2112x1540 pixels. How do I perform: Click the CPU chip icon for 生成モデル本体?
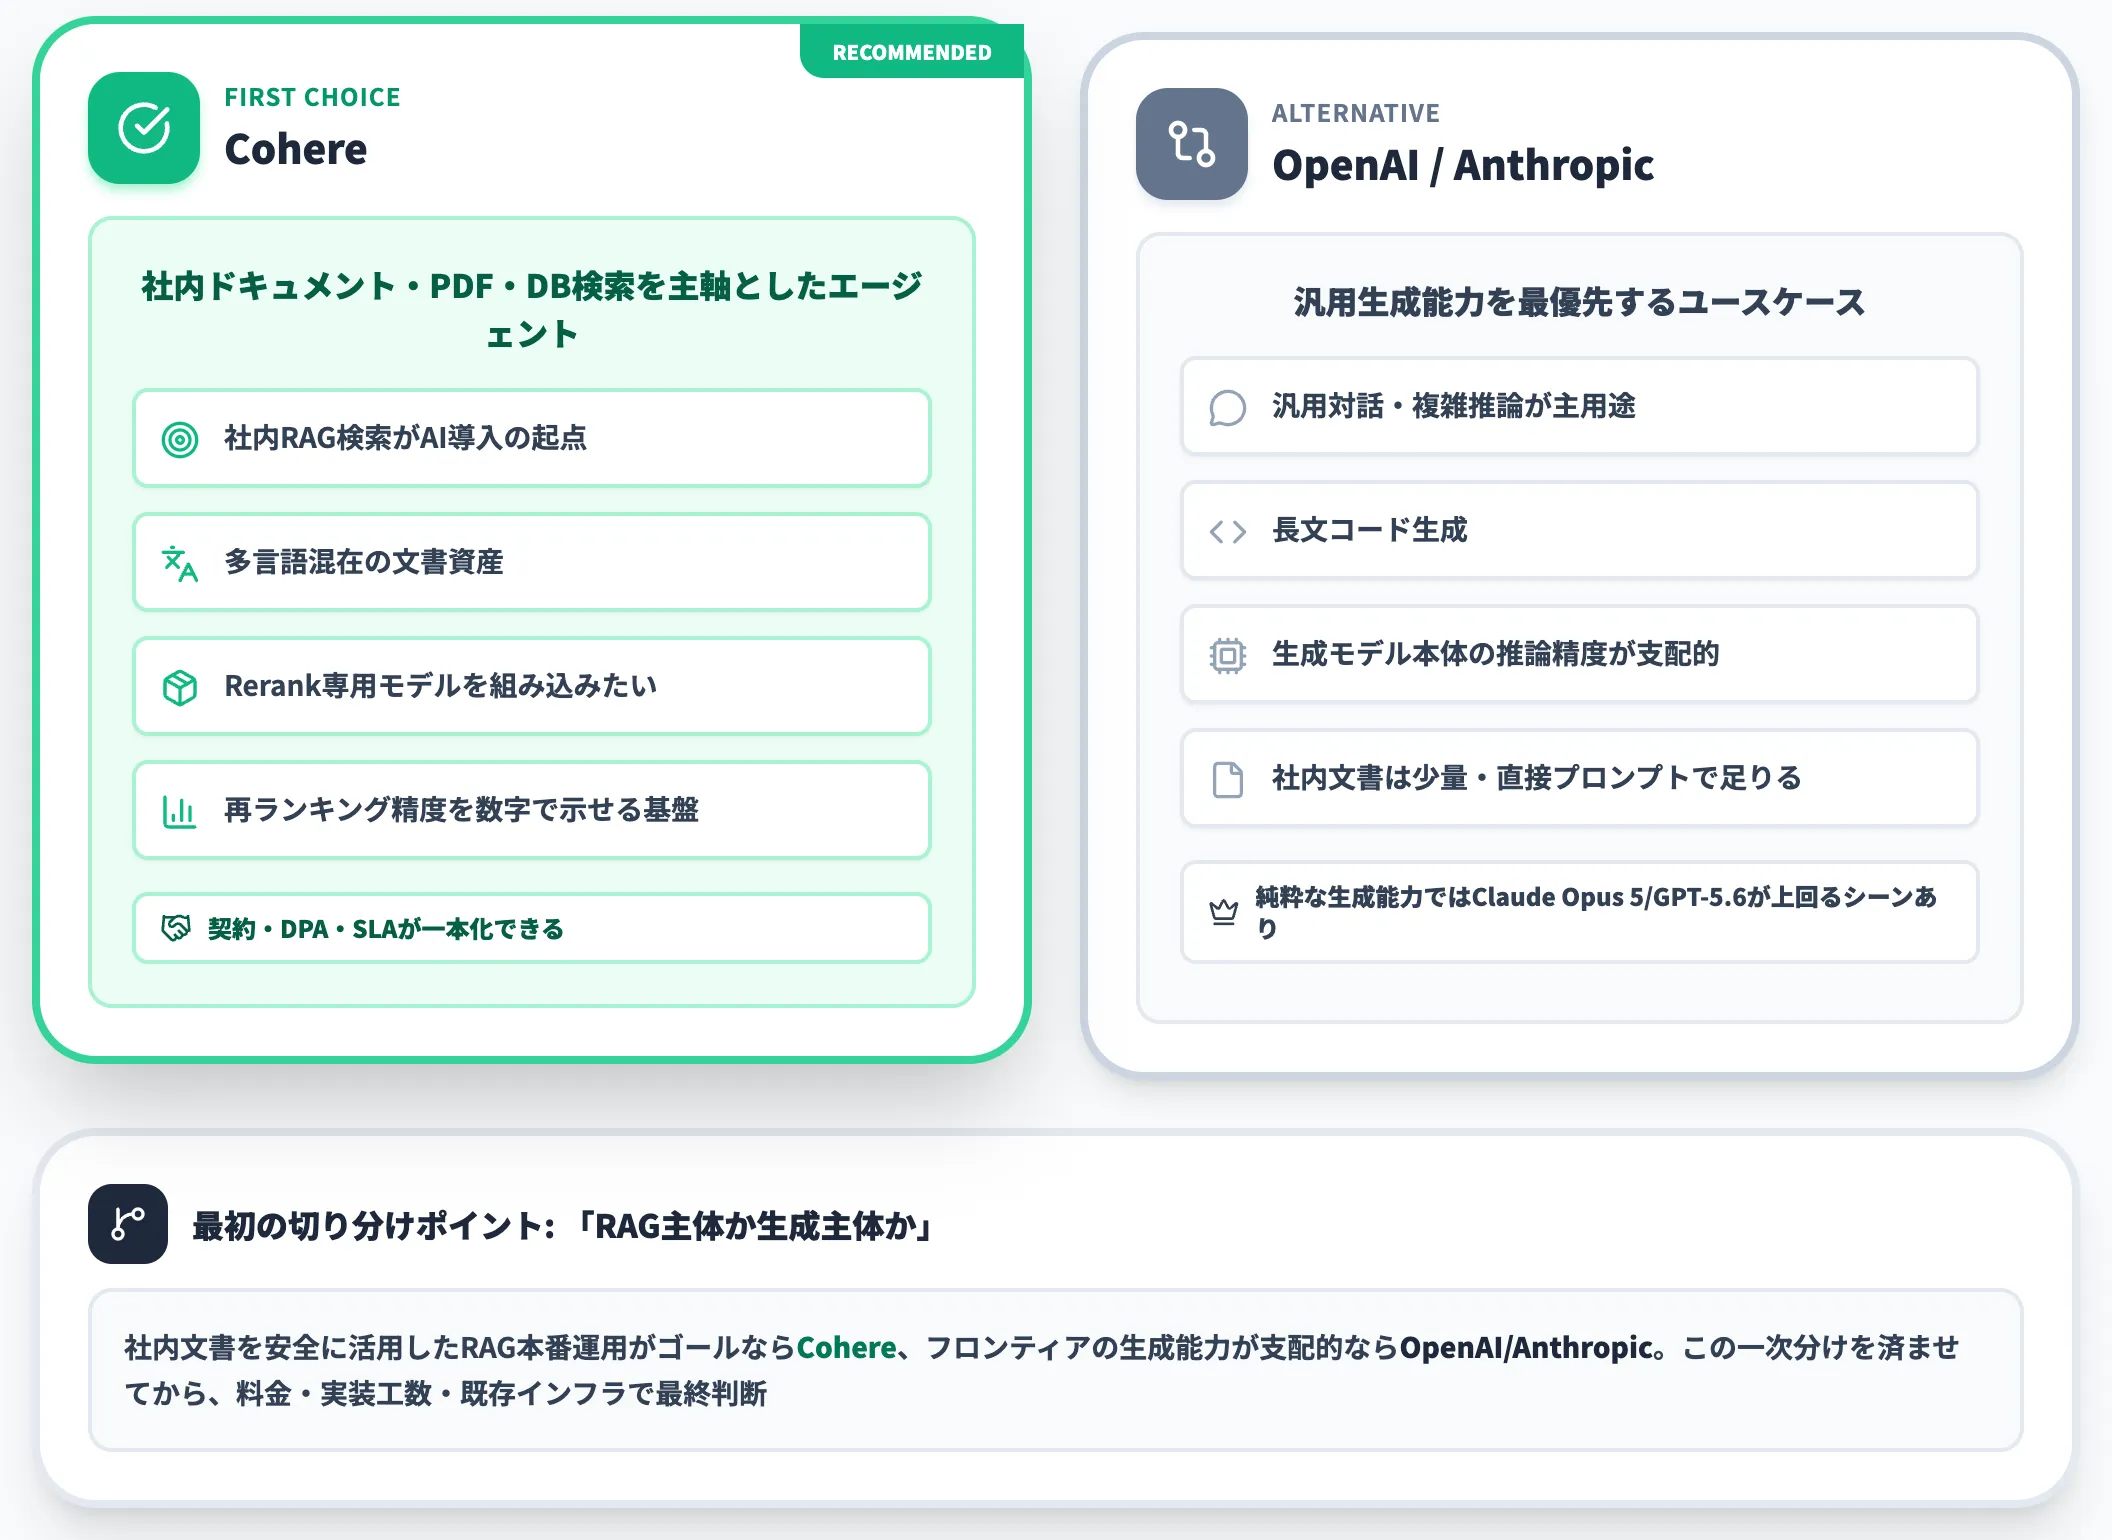pos(1228,655)
